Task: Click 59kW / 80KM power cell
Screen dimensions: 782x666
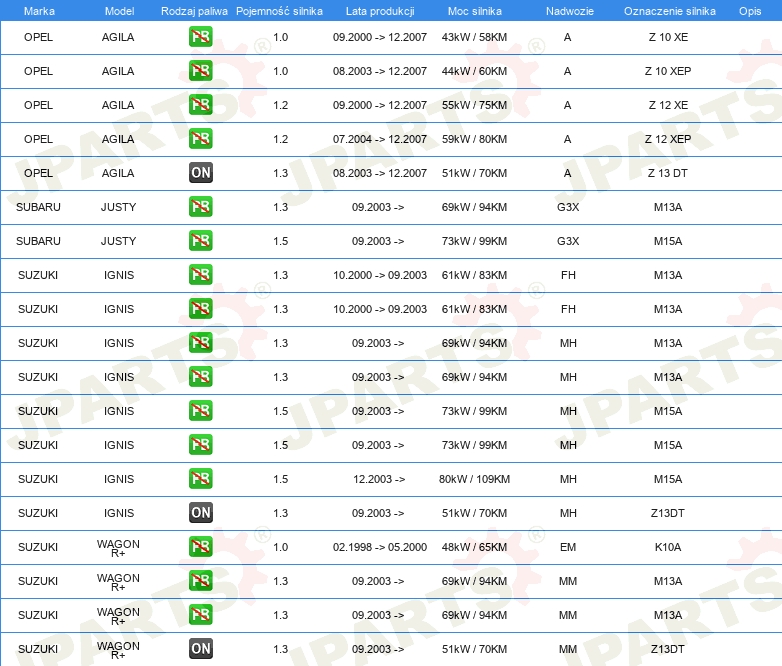Action: coord(474,139)
